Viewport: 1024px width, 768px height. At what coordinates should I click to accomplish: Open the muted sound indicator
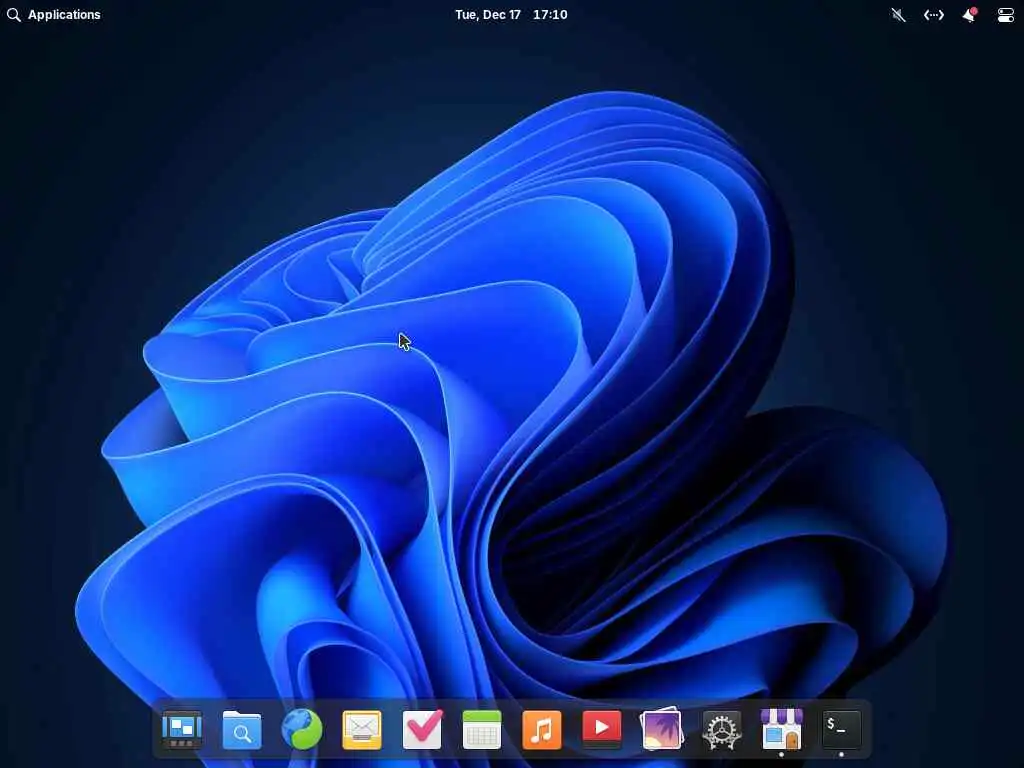point(899,14)
